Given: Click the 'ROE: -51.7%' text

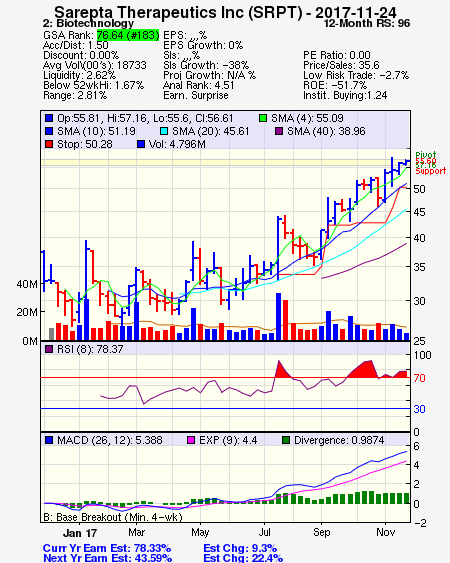Looking at the screenshot, I should pyautogui.click(x=335, y=85).
